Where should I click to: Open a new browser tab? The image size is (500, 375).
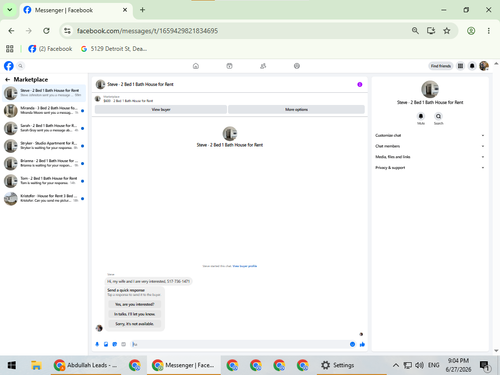click(142, 10)
